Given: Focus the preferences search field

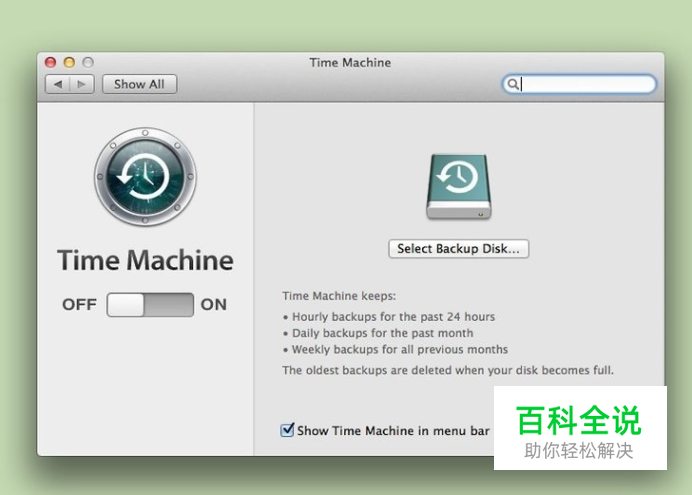Looking at the screenshot, I should point(579,84).
